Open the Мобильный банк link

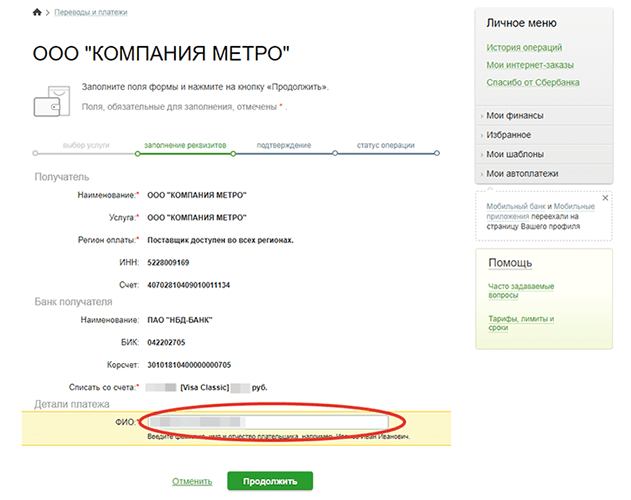coord(516,206)
